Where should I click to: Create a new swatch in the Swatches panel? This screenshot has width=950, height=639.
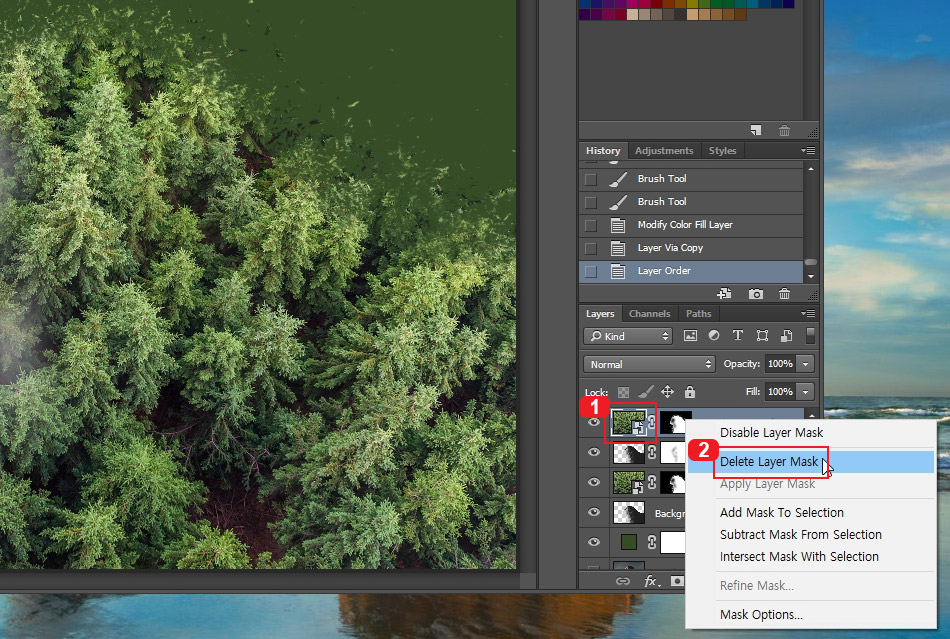coord(756,130)
